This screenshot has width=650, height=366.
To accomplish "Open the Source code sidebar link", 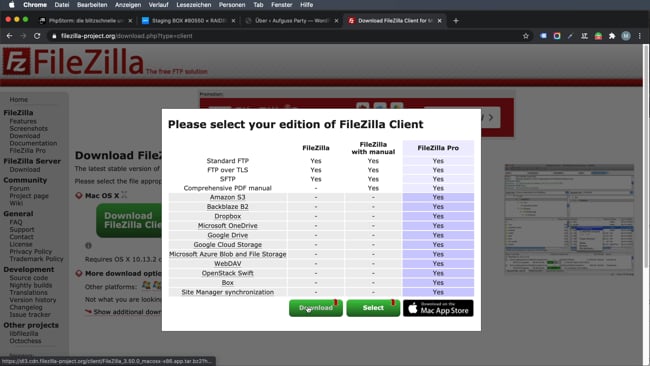I will (x=29, y=278).
